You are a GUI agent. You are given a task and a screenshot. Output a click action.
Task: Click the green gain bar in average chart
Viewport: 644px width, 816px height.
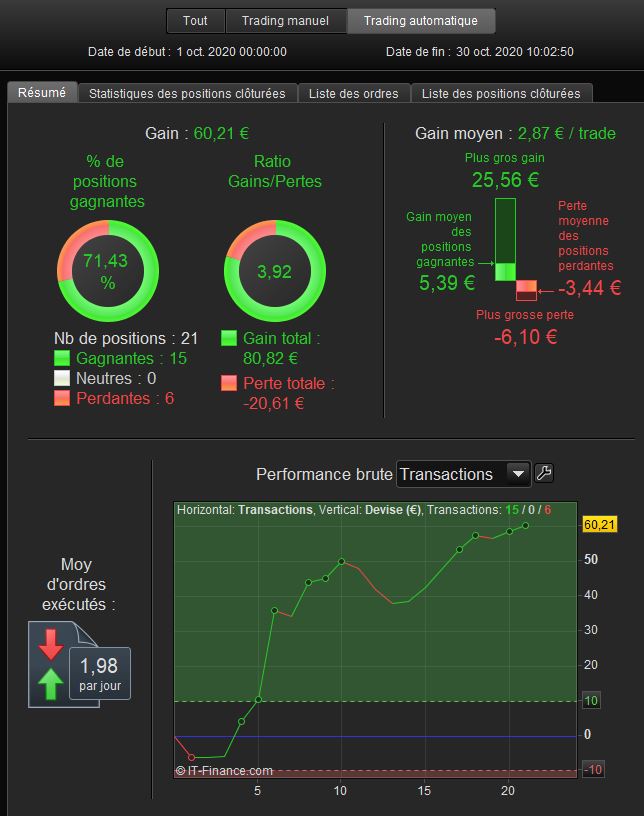(505, 239)
